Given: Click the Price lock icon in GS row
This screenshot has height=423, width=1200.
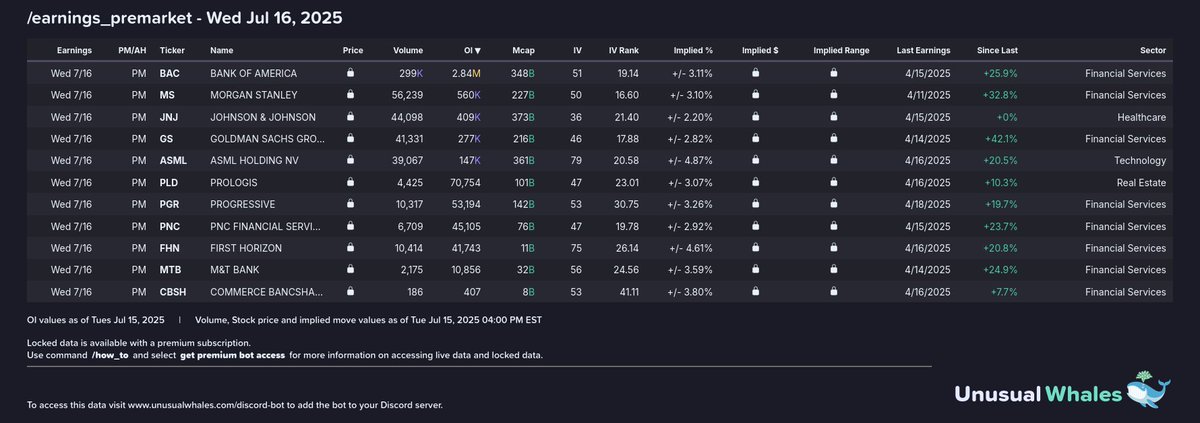Looking at the screenshot, I should click(x=350, y=139).
